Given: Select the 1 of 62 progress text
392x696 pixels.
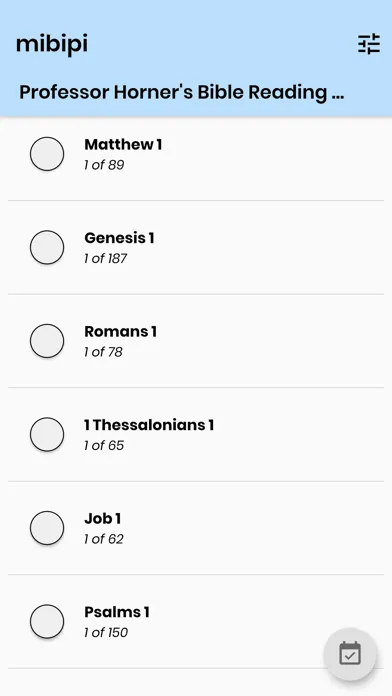Looking at the screenshot, I should click(x=104, y=539).
